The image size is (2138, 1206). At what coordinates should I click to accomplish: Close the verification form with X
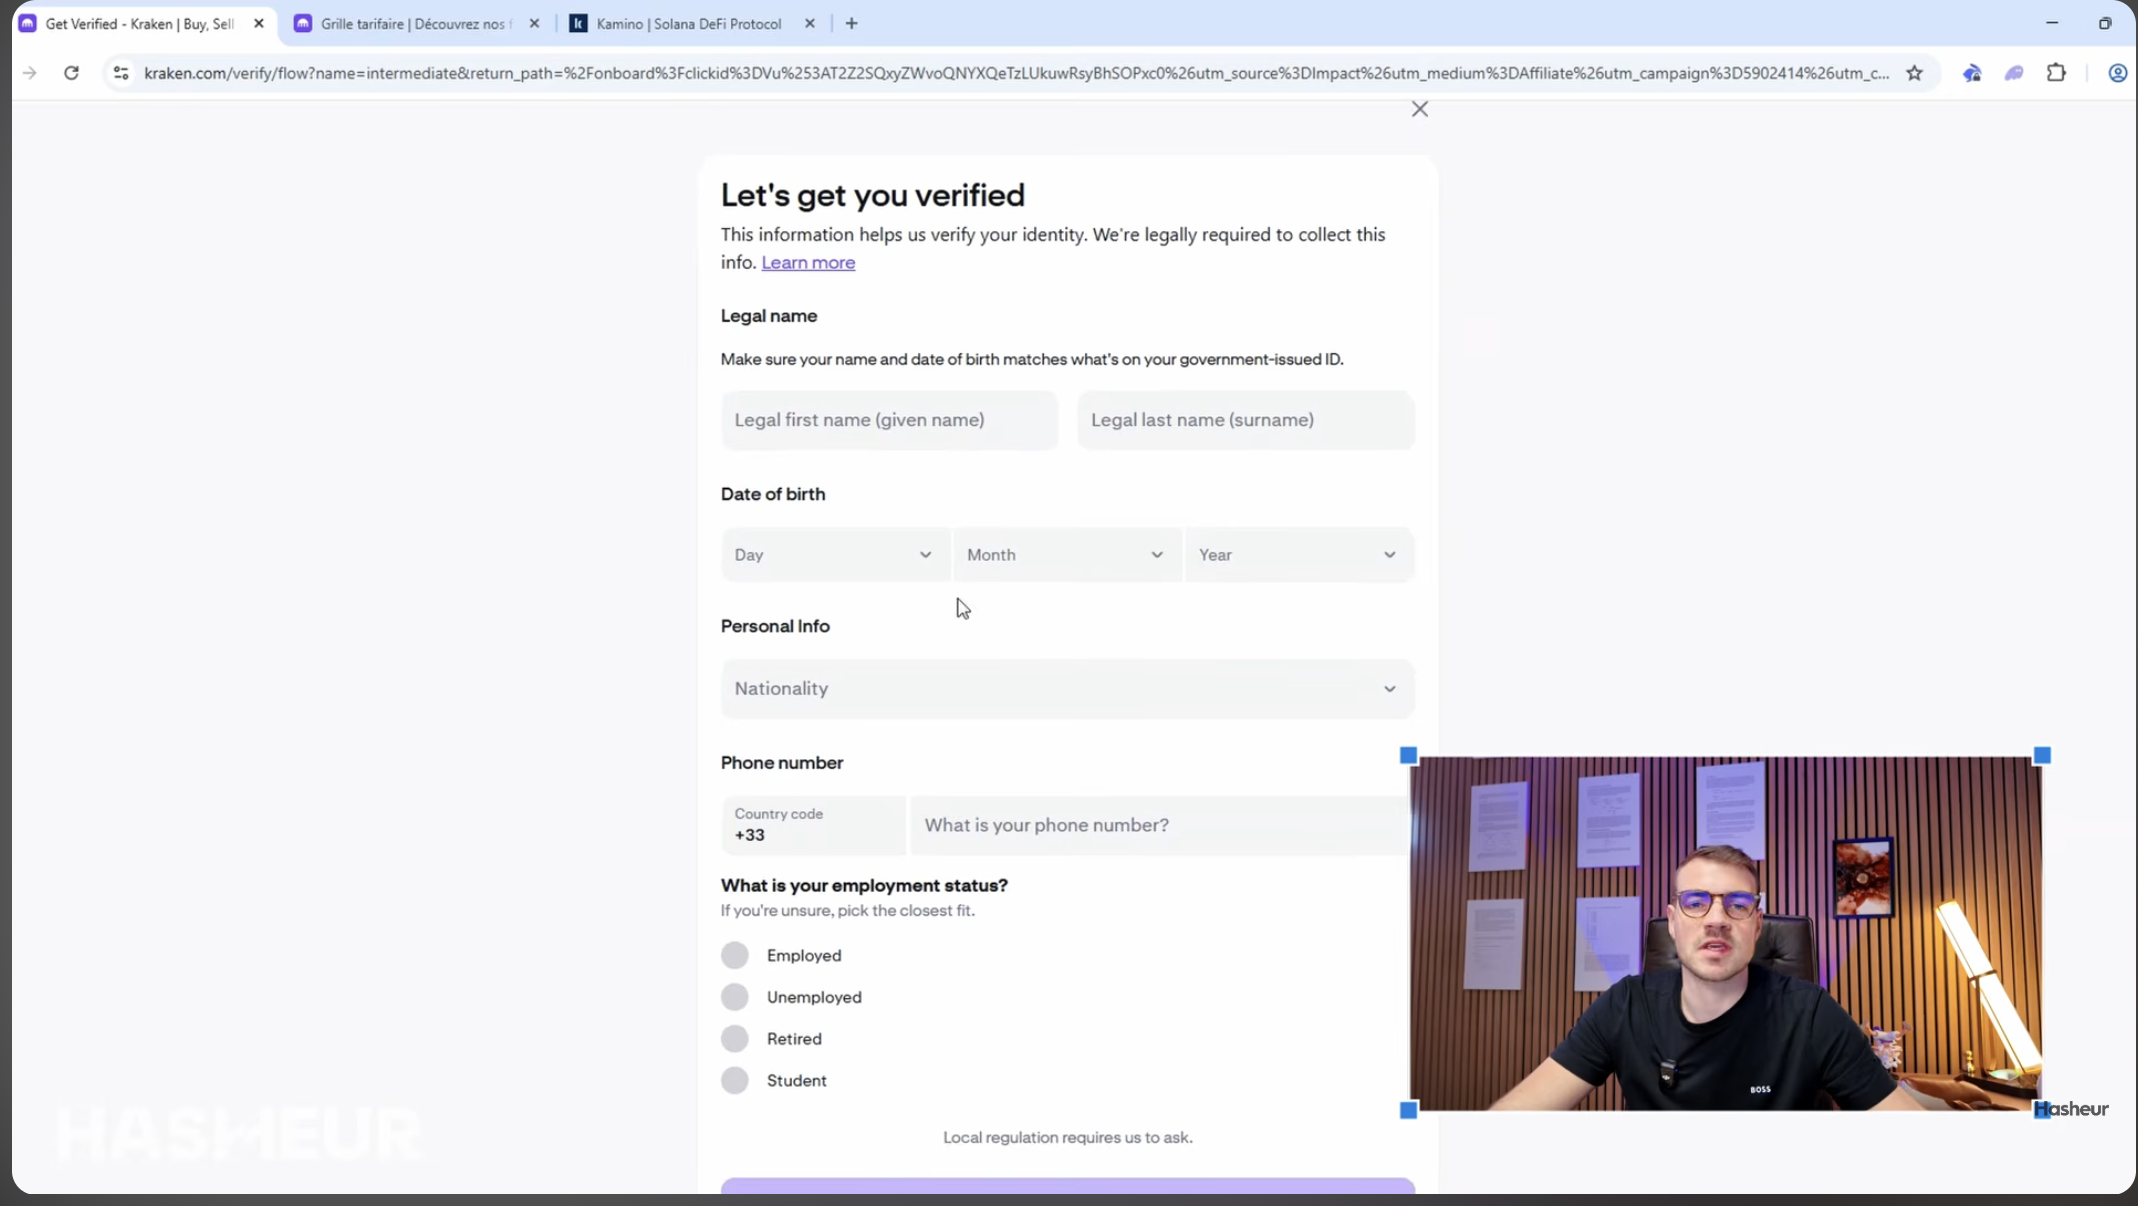click(x=1419, y=109)
